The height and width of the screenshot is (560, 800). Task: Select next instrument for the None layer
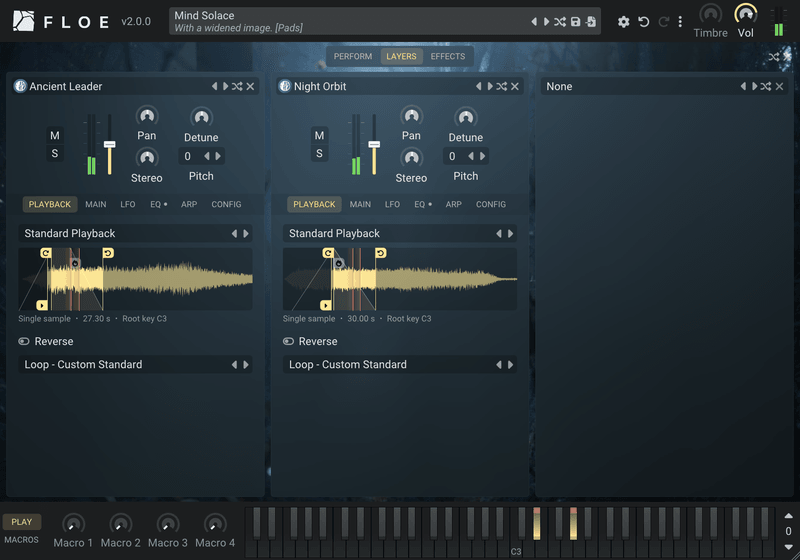pos(754,86)
